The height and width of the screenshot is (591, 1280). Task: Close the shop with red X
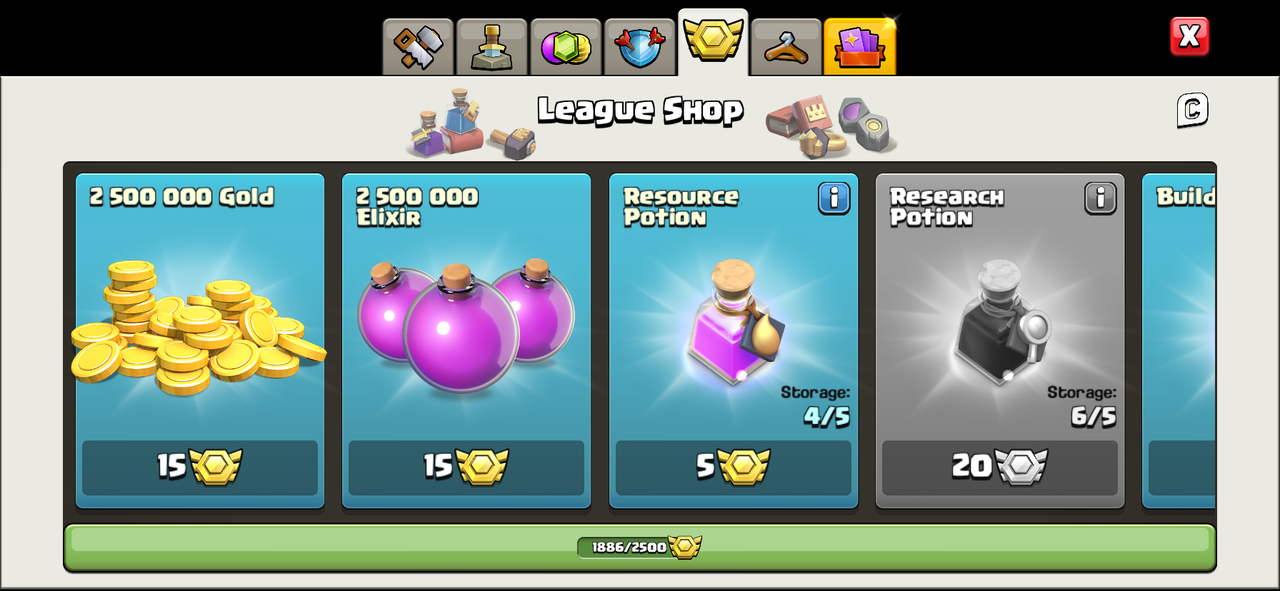(1189, 36)
